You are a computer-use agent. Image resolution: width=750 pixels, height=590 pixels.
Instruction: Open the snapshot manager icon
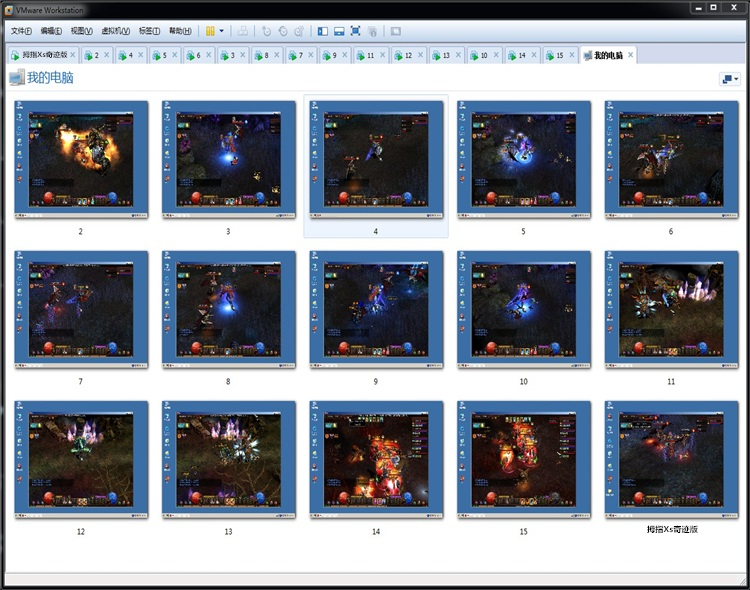(x=299, y=31)
